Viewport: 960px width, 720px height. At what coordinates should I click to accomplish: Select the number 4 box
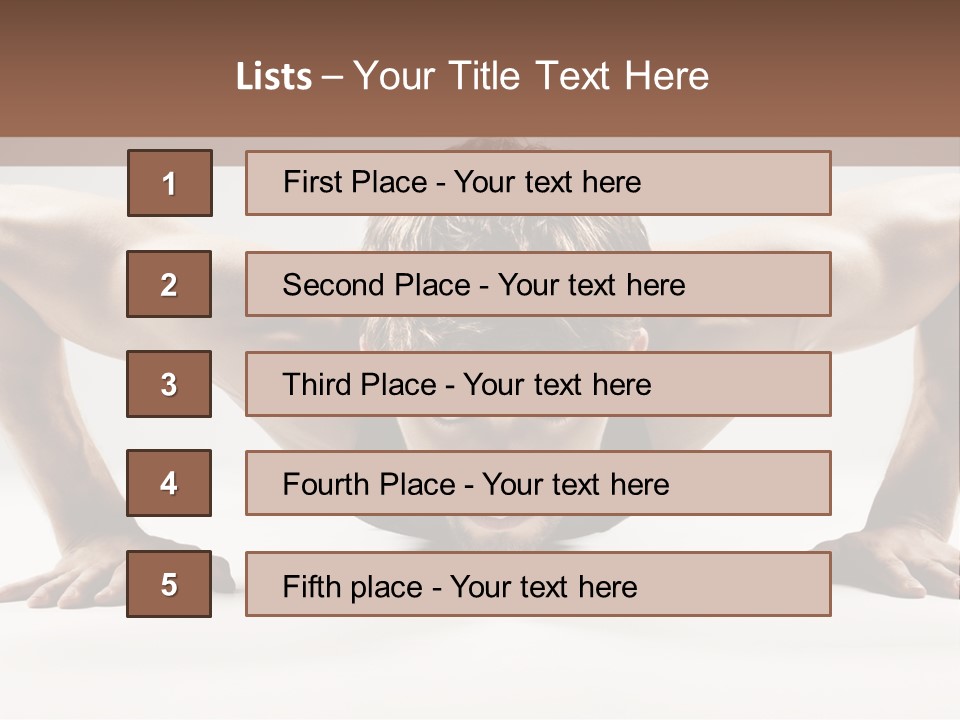pos(169,484)
